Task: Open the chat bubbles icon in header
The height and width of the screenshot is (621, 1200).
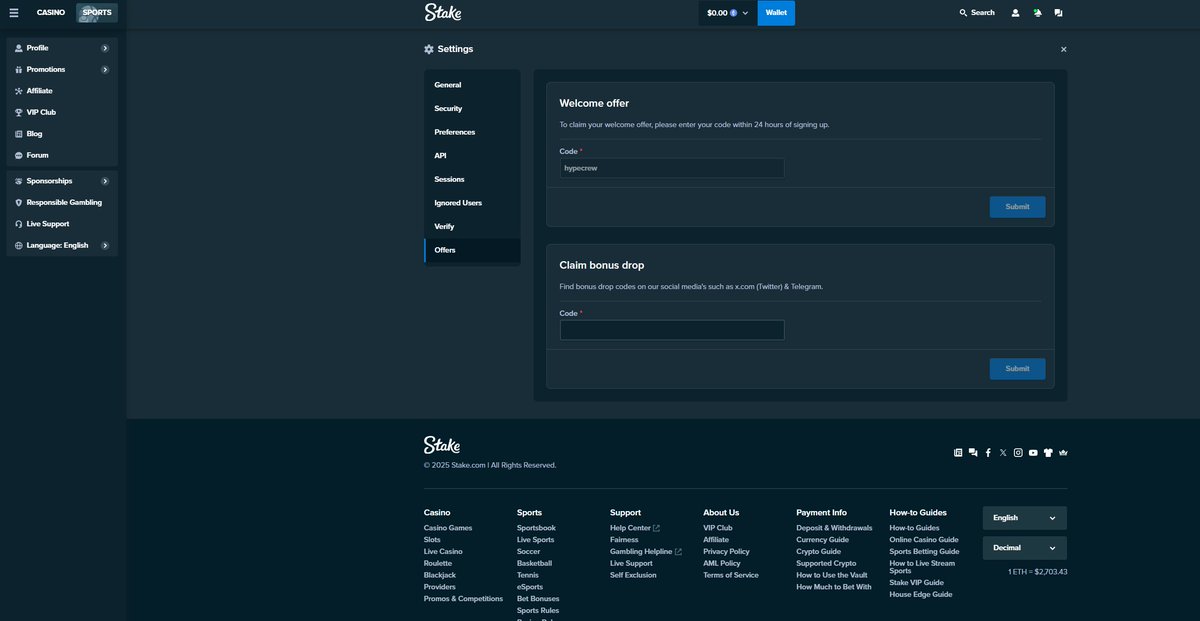Action: click(1058, 13)
